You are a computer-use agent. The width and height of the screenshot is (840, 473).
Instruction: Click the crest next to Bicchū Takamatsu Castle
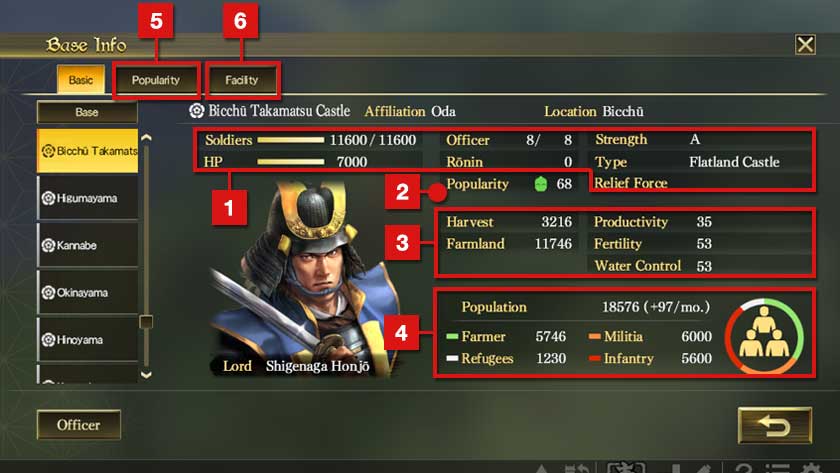coord(197,111)
